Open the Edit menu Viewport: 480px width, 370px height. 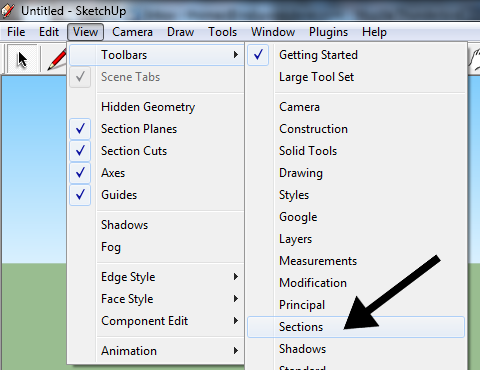tap(49, 32)
